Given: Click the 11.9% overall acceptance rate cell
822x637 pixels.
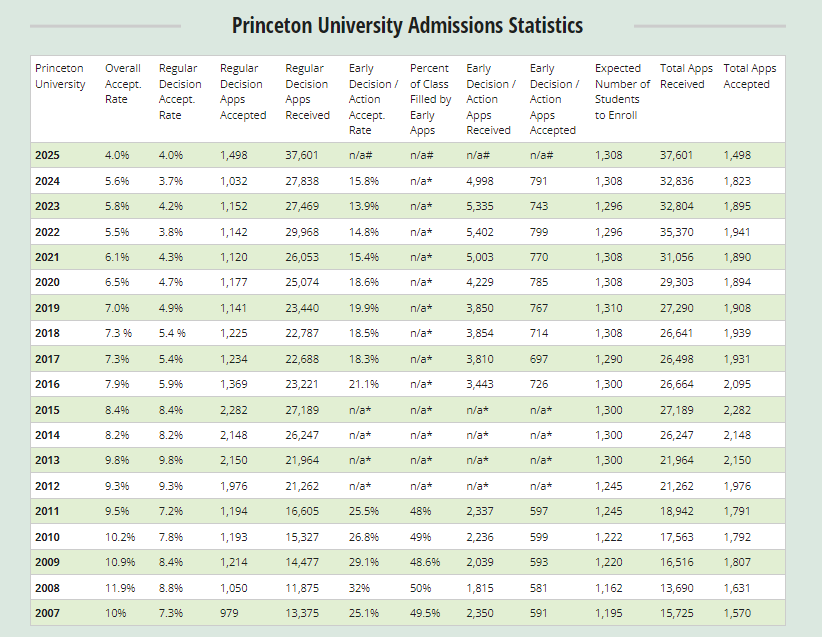Looking at the screenshot, I should pyautogui.click(x=119, y=587).
